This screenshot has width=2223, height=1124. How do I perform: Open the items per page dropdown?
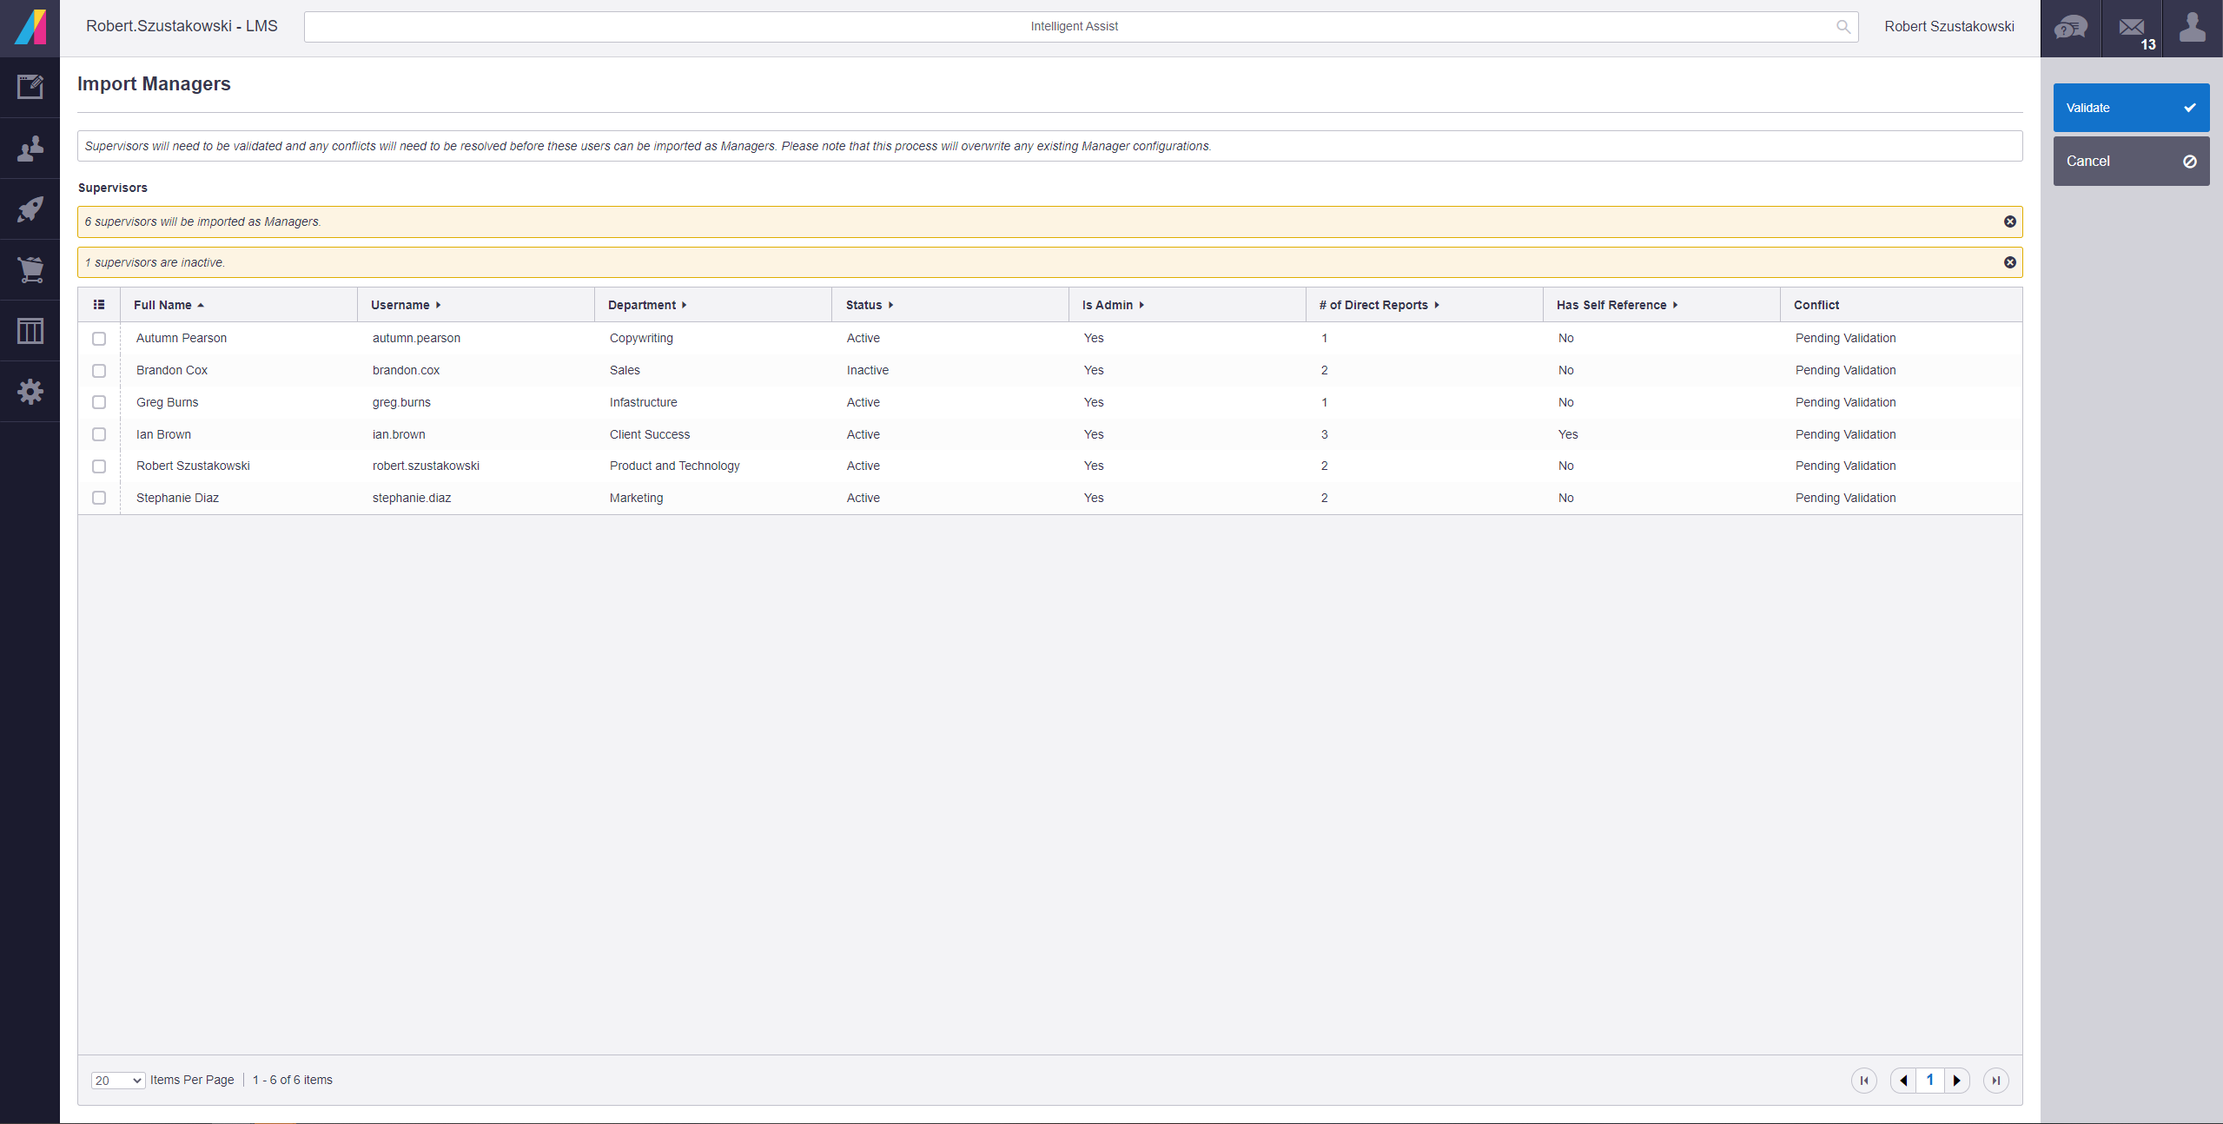(117, 1080)
